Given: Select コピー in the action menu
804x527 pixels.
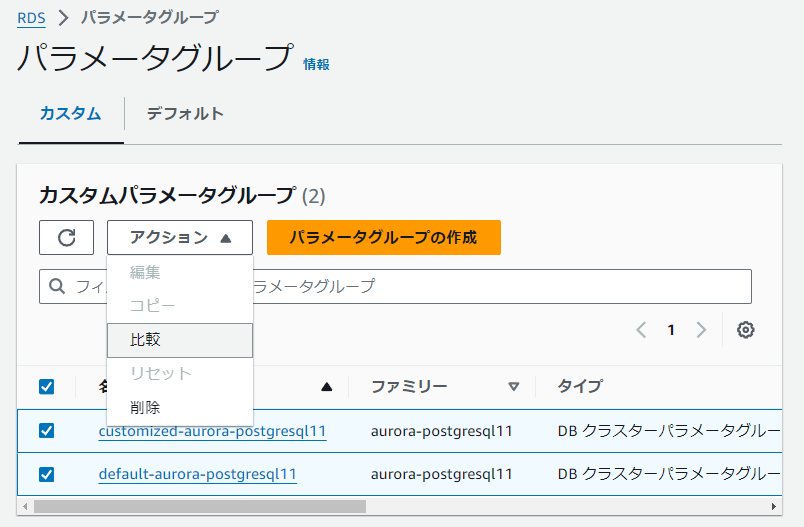Looking at the screenshot, I should 180,306.
